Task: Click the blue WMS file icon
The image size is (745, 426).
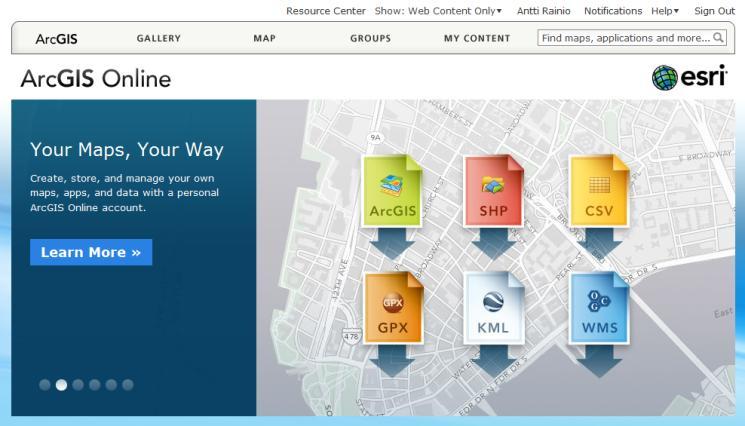Action: [599, 308]
